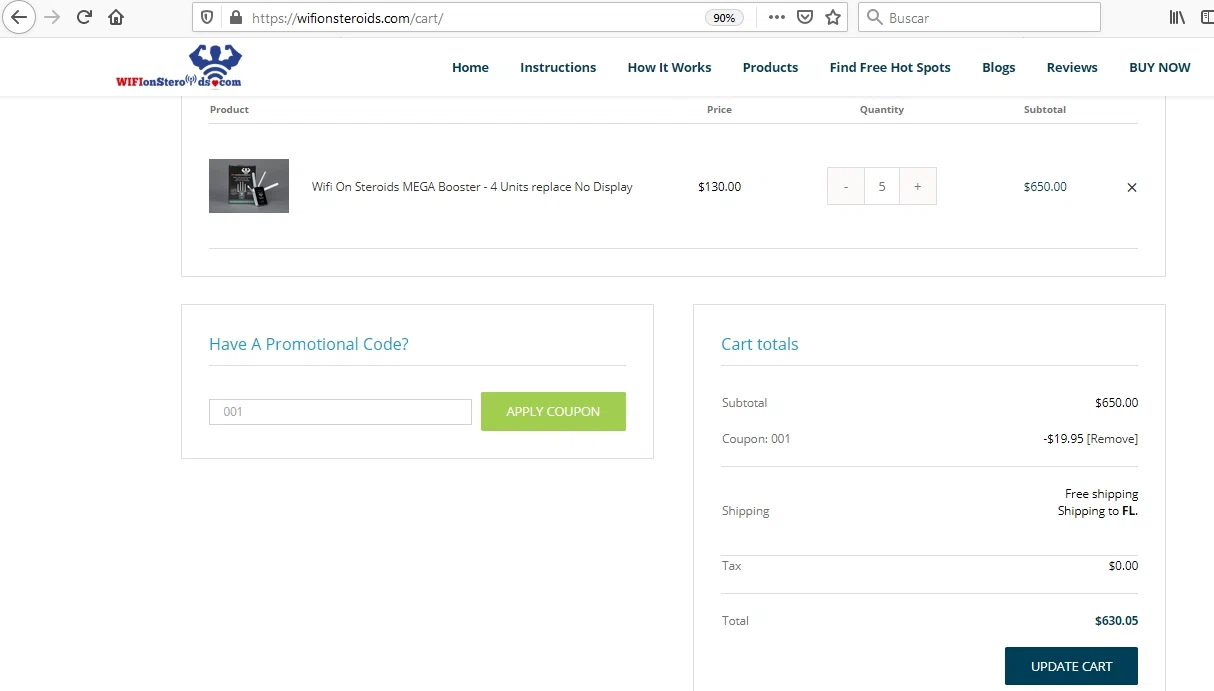Image resolution: width=1214 pixels, height=691 pixels.
Task: Click the site security padlock icon
Action: 236,17
